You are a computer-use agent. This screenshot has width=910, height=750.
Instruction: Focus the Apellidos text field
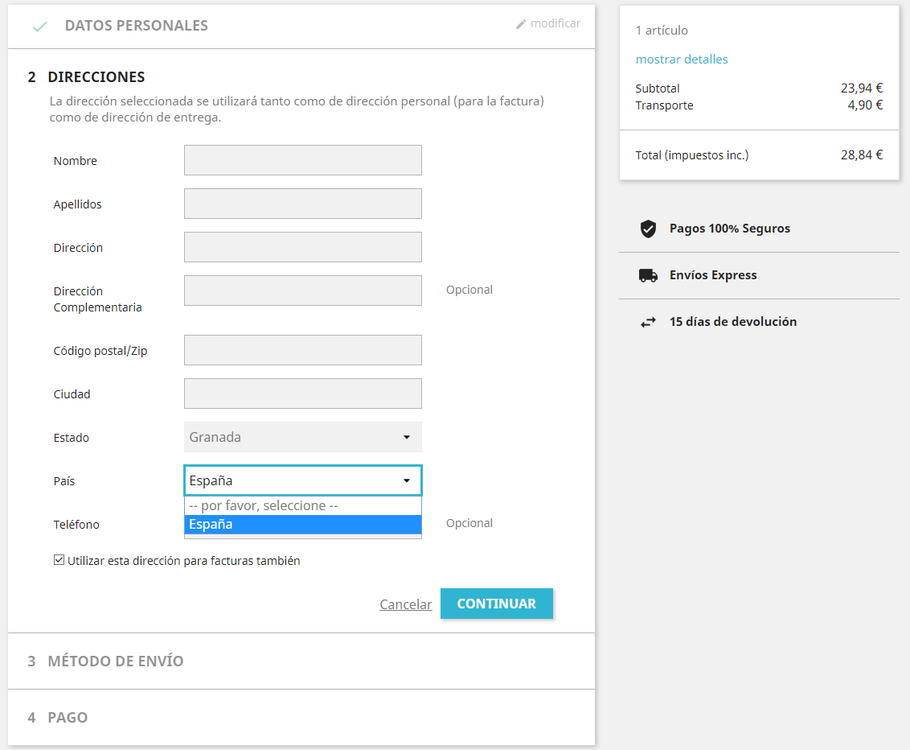tap(302, 204)
